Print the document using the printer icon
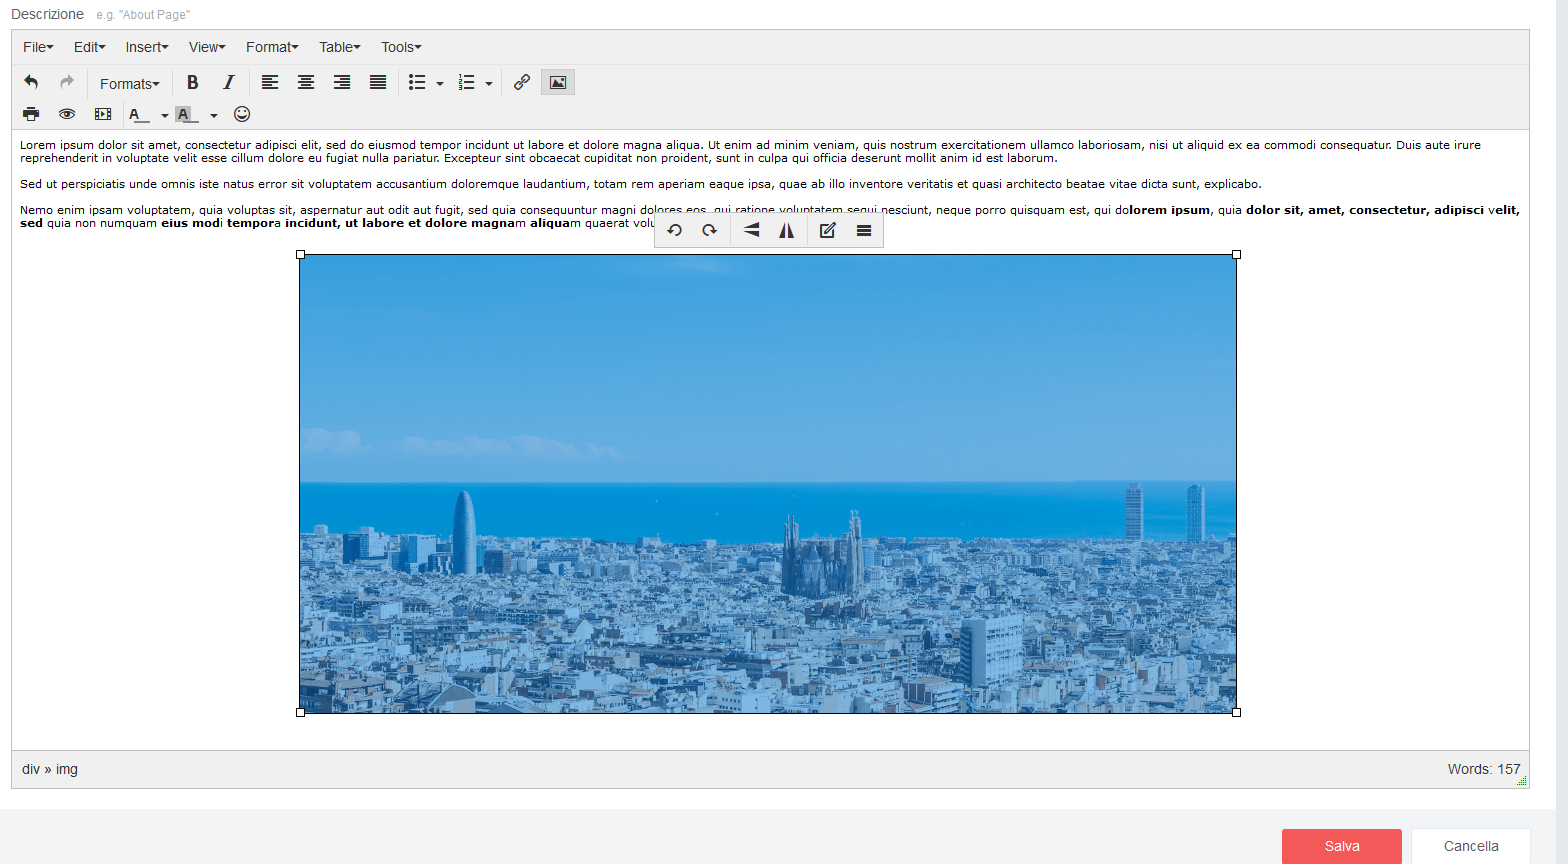The image size is (1568, 864). (x=31, y=114)
